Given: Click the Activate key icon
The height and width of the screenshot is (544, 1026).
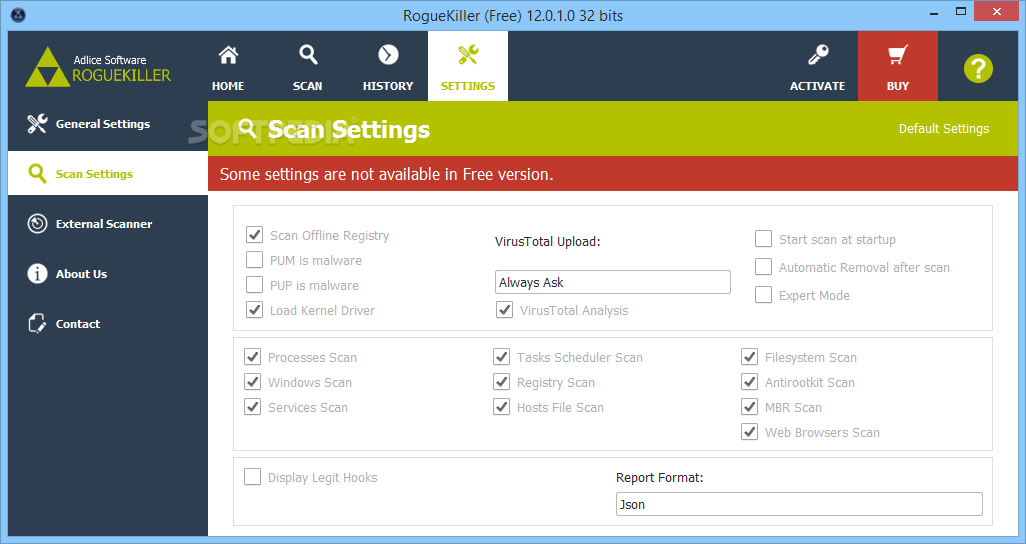Looking at the screenshot, I should coord(817,55).
